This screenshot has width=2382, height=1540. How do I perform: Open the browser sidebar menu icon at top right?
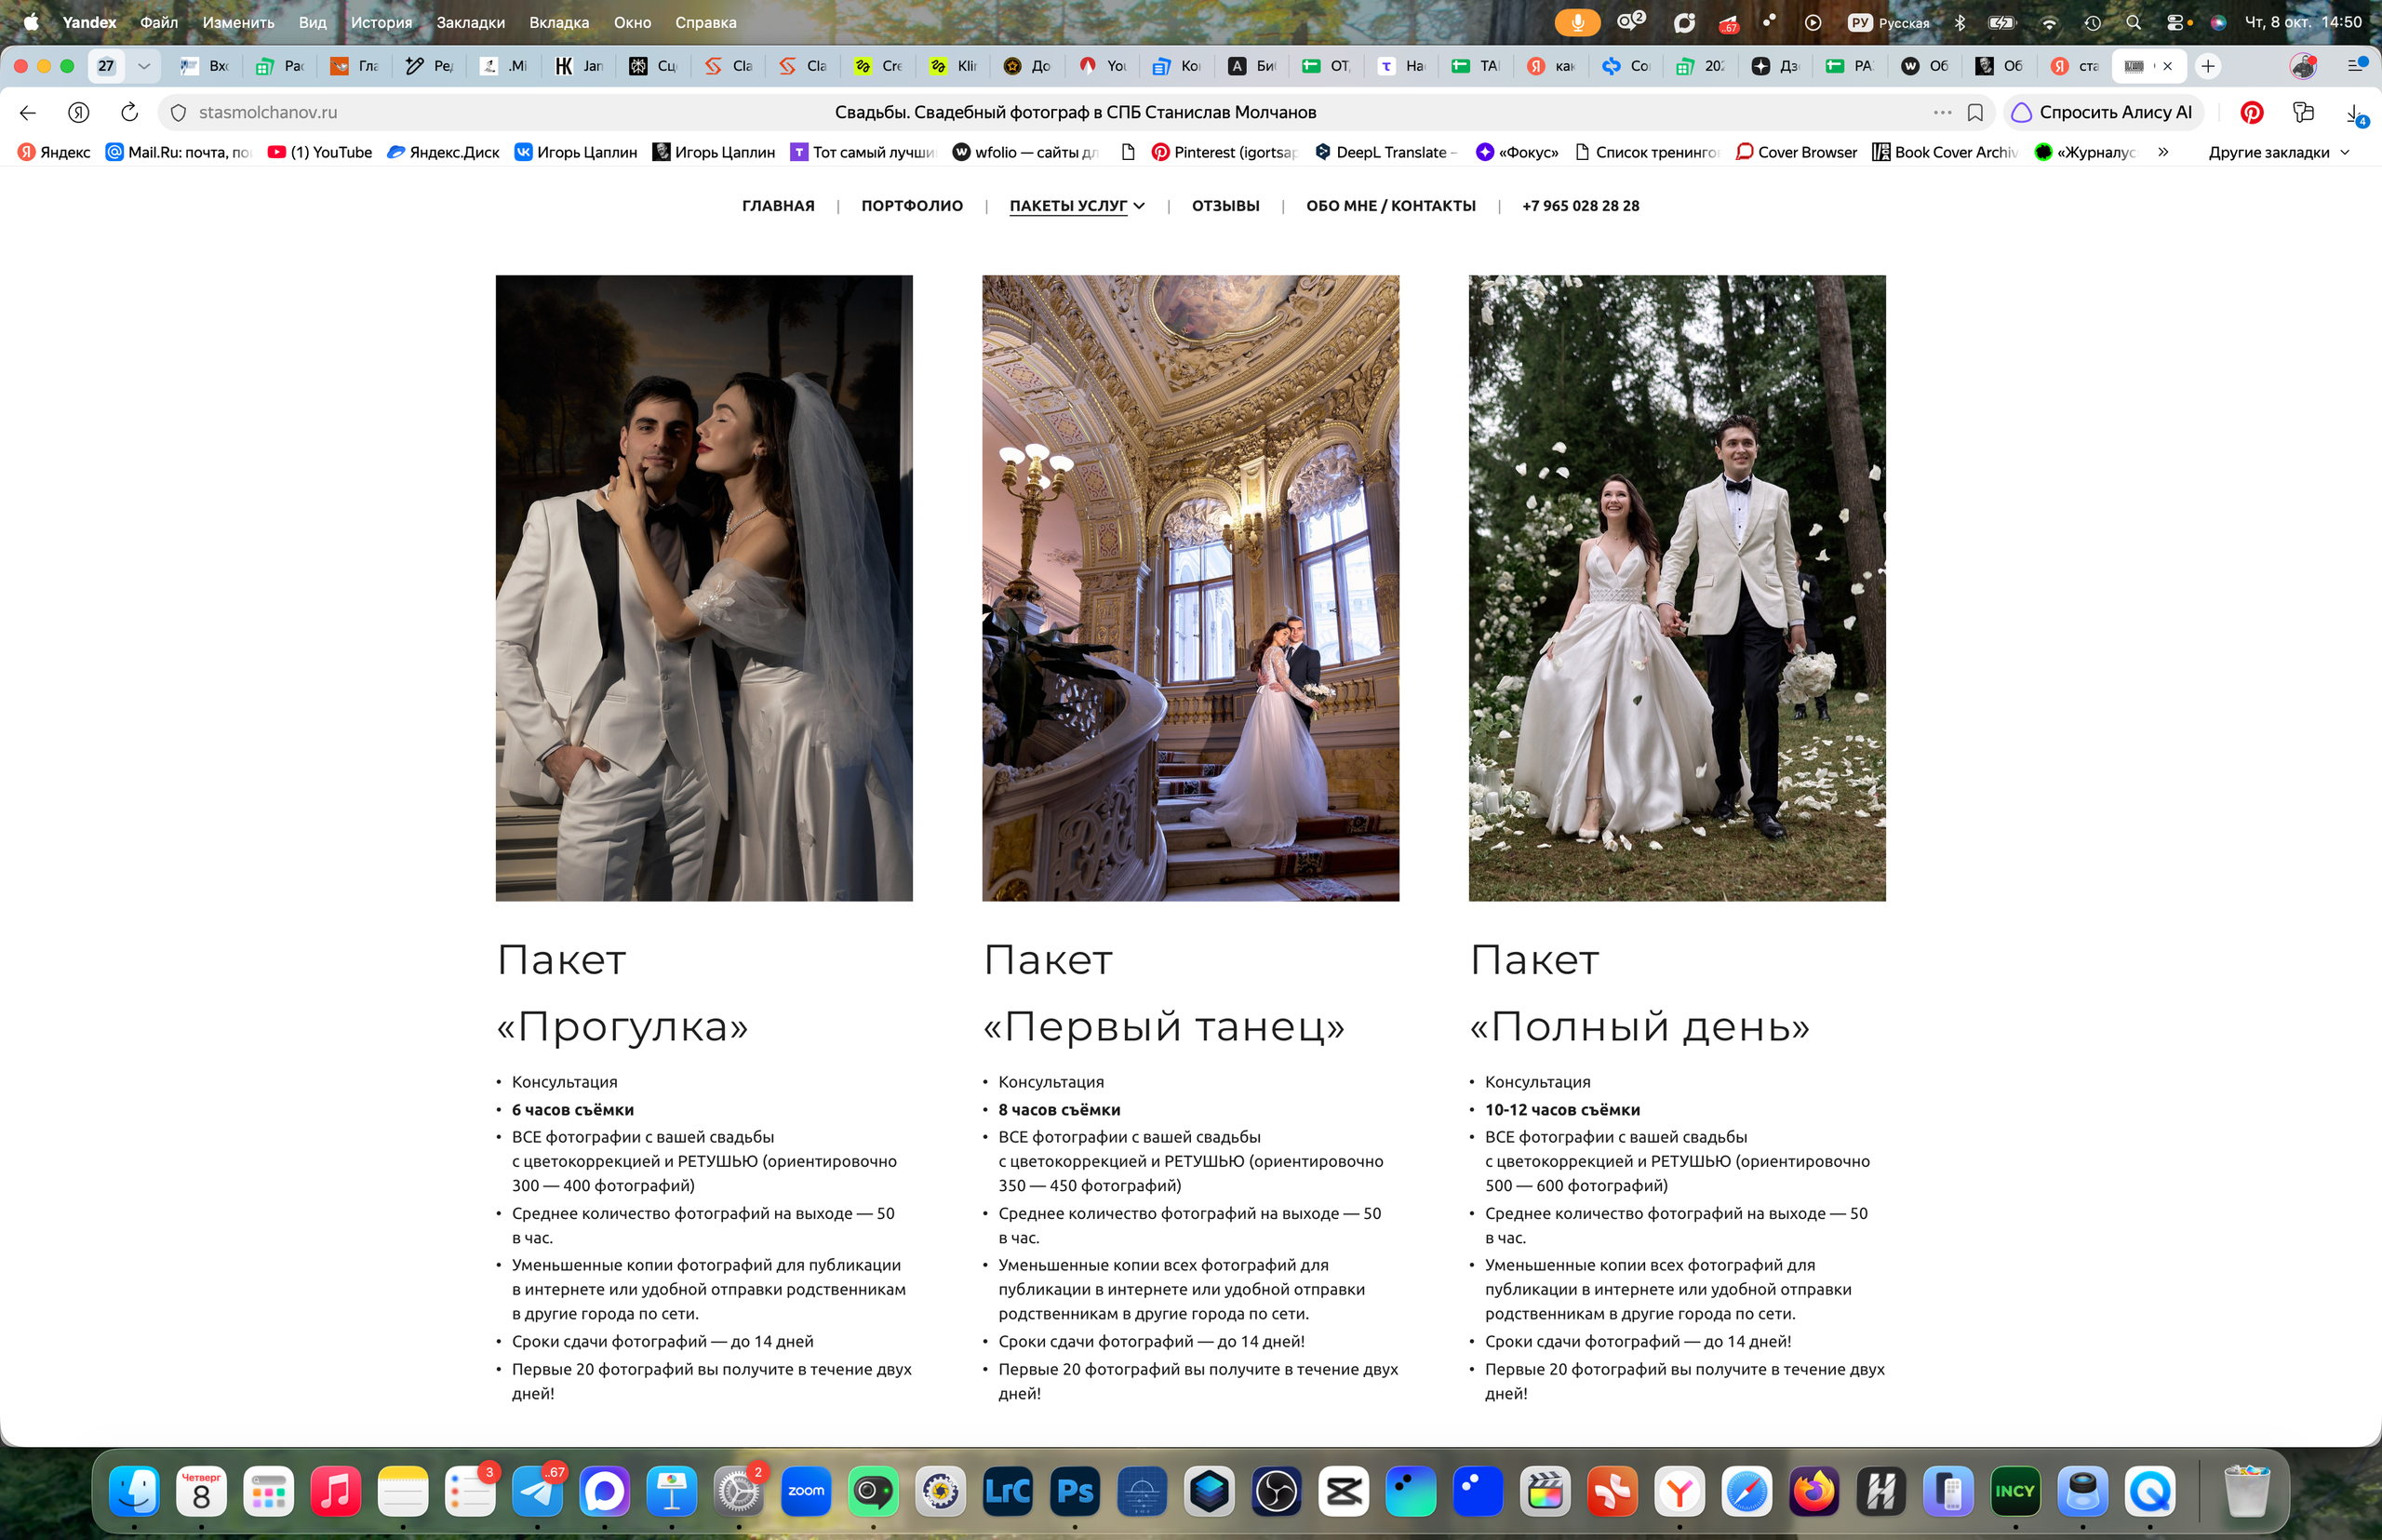click(x=2356, y=66)
